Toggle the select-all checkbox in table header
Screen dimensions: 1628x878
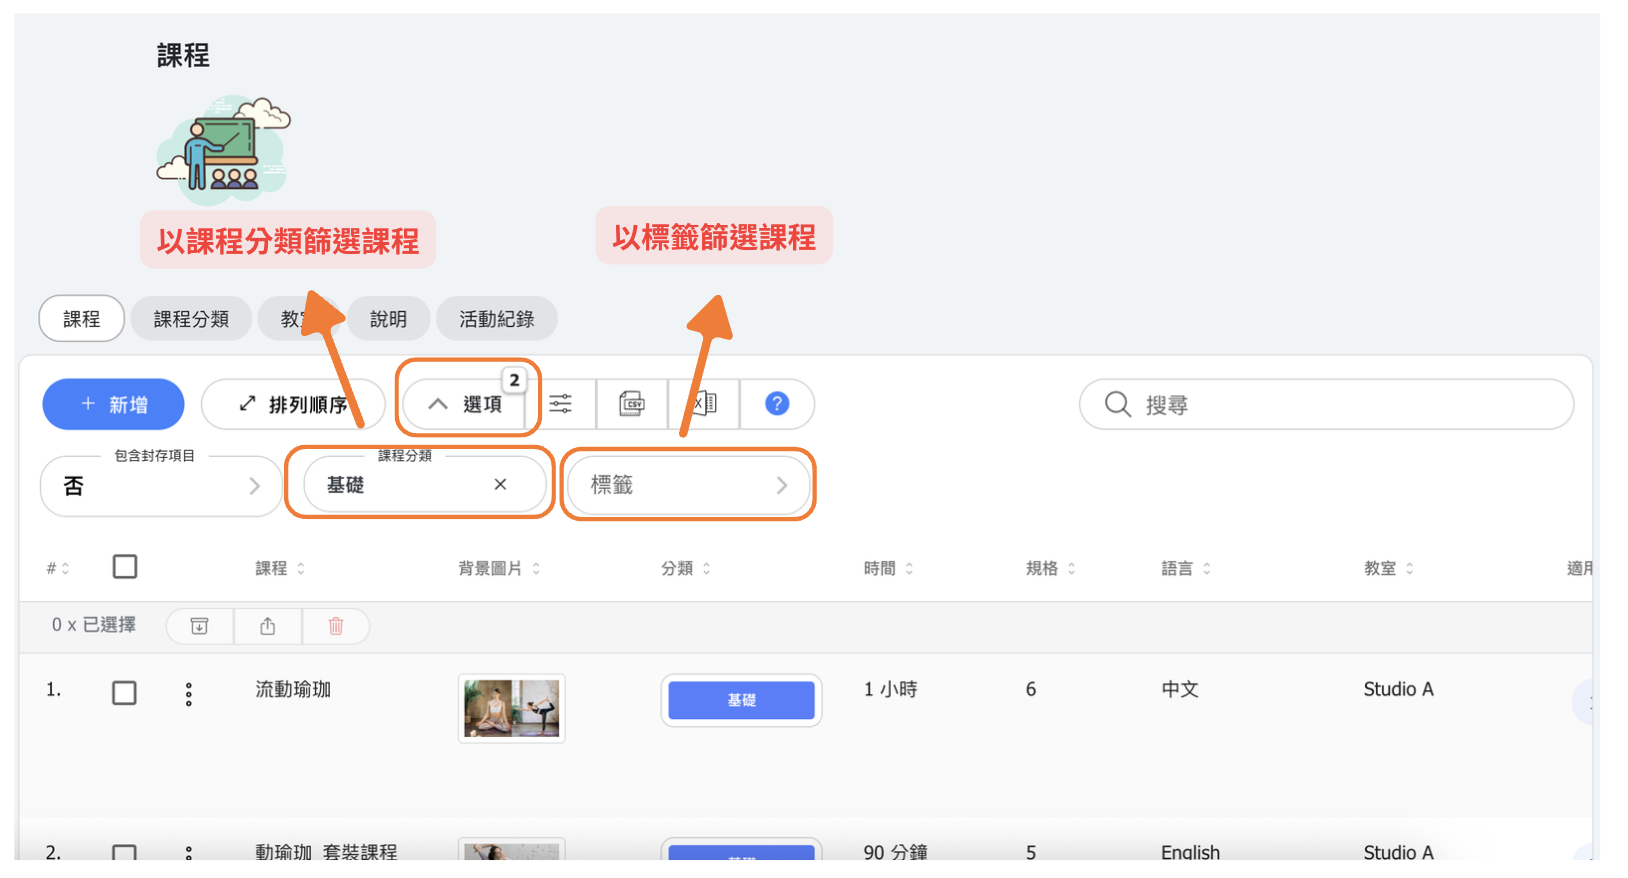(125, 567)
